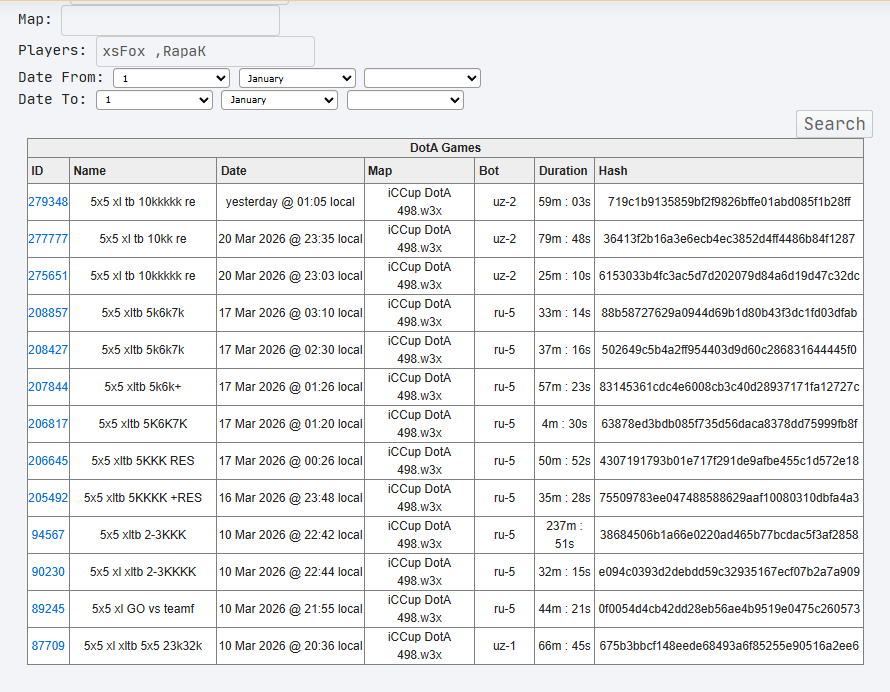This screenshot has width=890, height=692.
Task: Open game ID 89245 link
Action: (48, 609)
